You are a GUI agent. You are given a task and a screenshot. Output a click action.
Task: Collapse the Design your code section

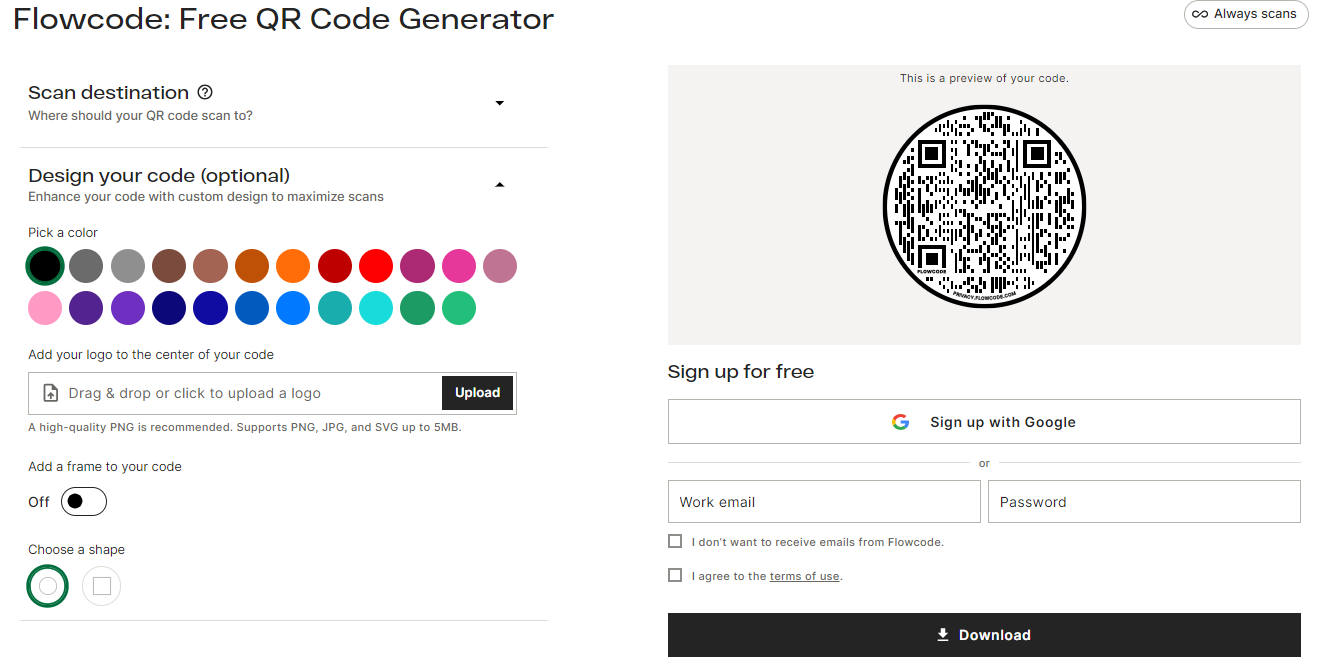[499, 184]
